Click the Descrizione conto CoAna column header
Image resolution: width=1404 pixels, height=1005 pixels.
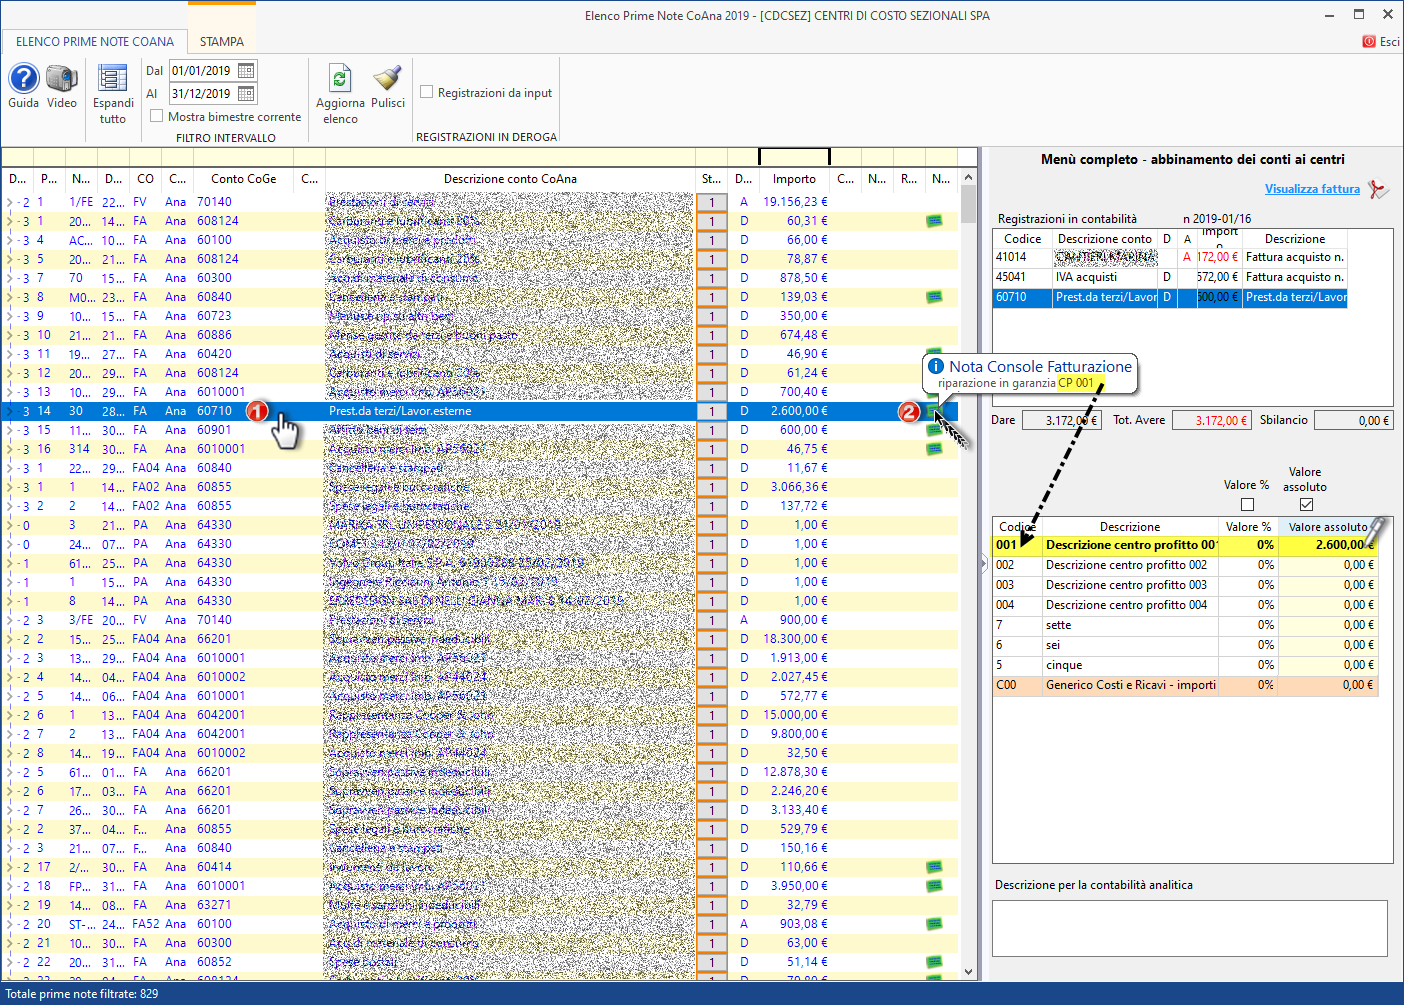[510, 179]
